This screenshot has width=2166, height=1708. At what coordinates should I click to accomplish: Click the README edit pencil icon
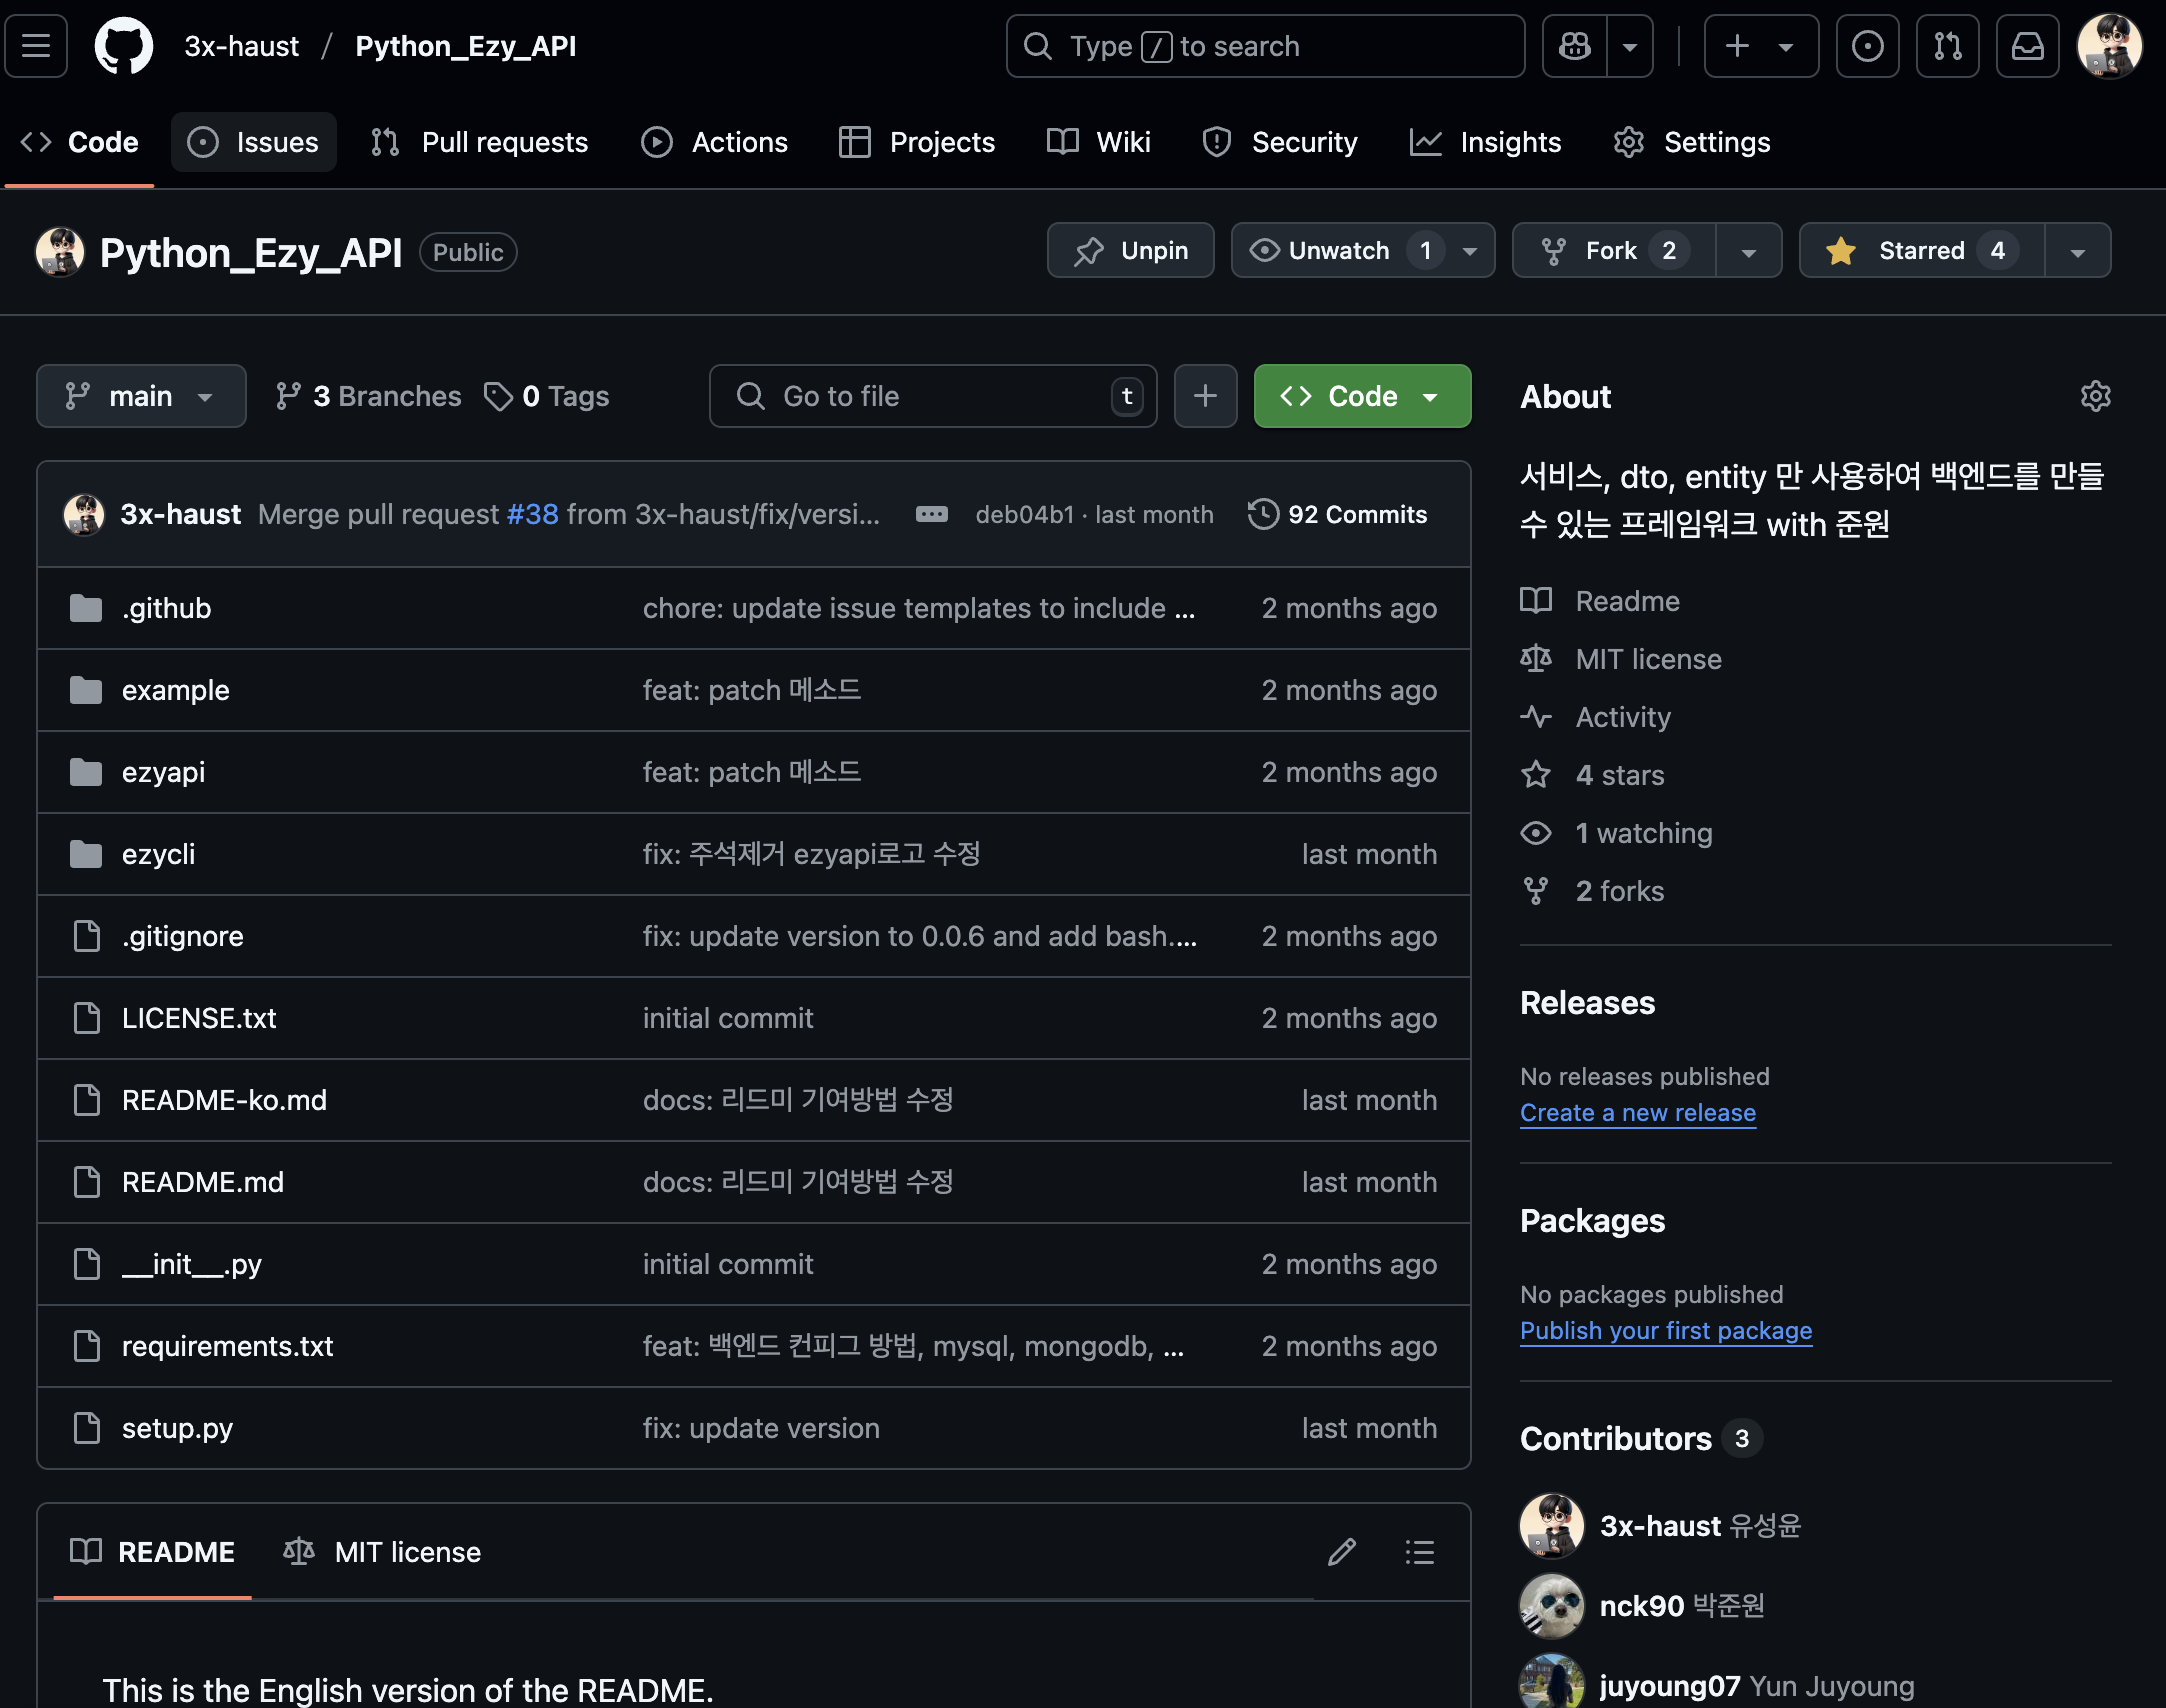pos(1341,1552)
